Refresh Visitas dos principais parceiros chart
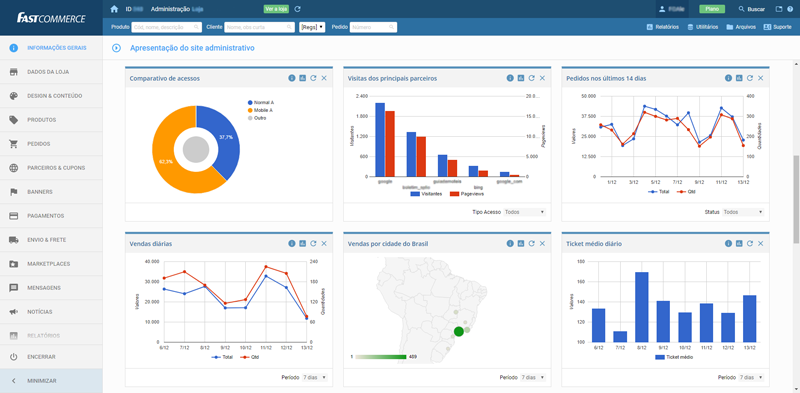Viewport: 800px width, 393px height. tap(531, 78)
